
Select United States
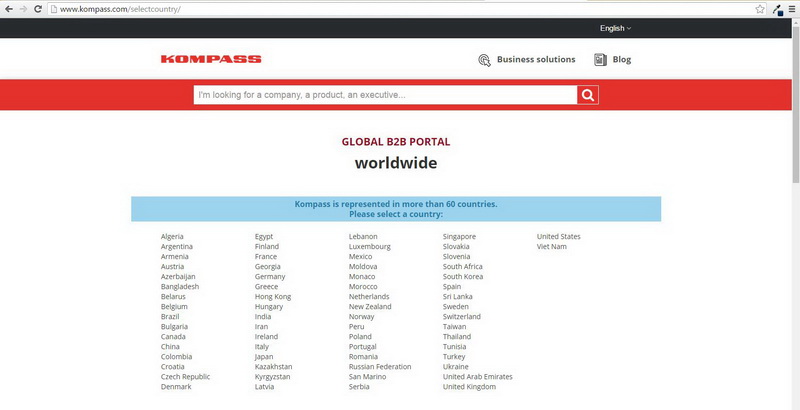559,237
